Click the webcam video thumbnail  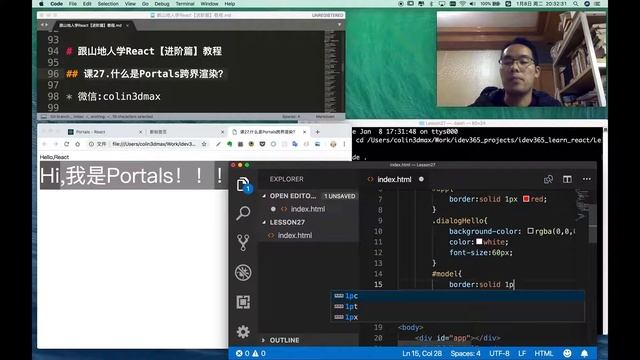[x=521, y=59]
